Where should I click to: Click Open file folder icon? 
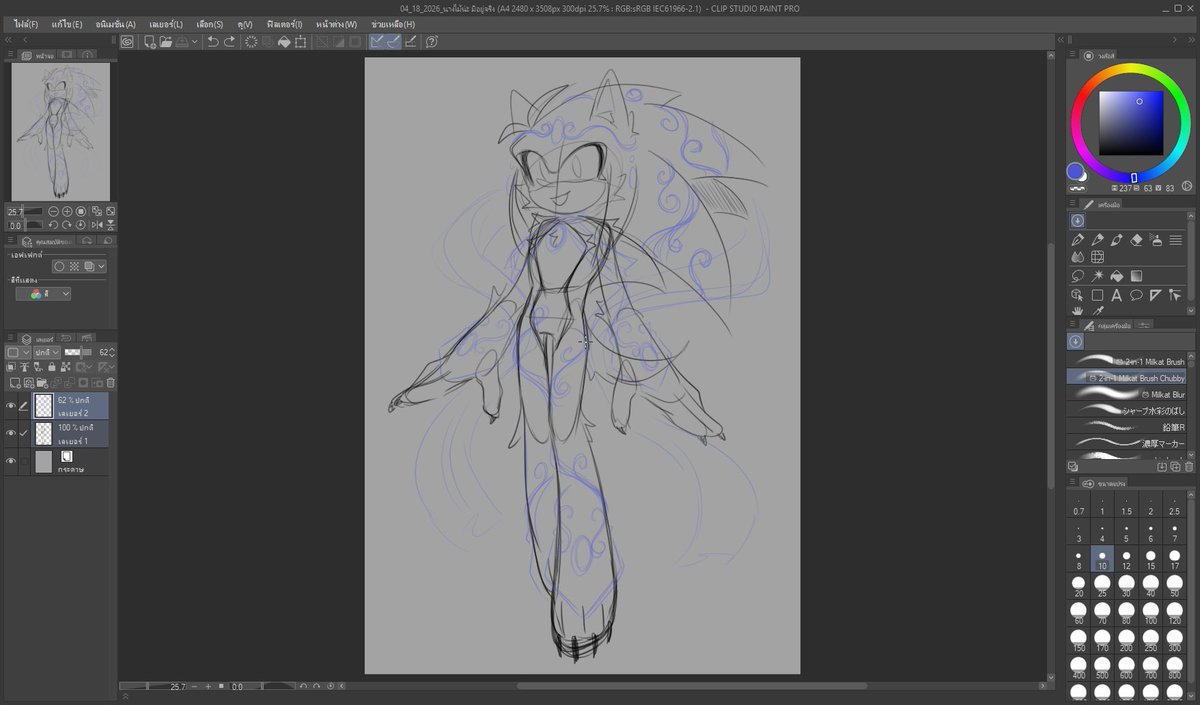[x=165, y=42]
